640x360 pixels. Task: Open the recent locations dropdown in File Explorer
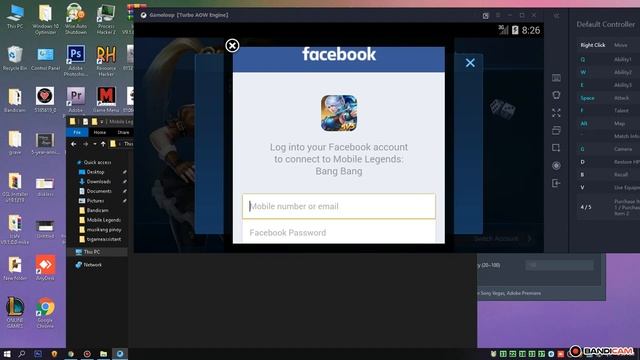pyautogui.click(x=95, y=144)
